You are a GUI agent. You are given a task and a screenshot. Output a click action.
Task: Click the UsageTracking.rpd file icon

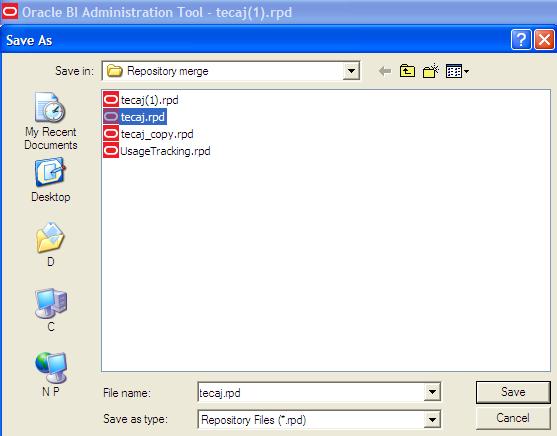[111, 151]
